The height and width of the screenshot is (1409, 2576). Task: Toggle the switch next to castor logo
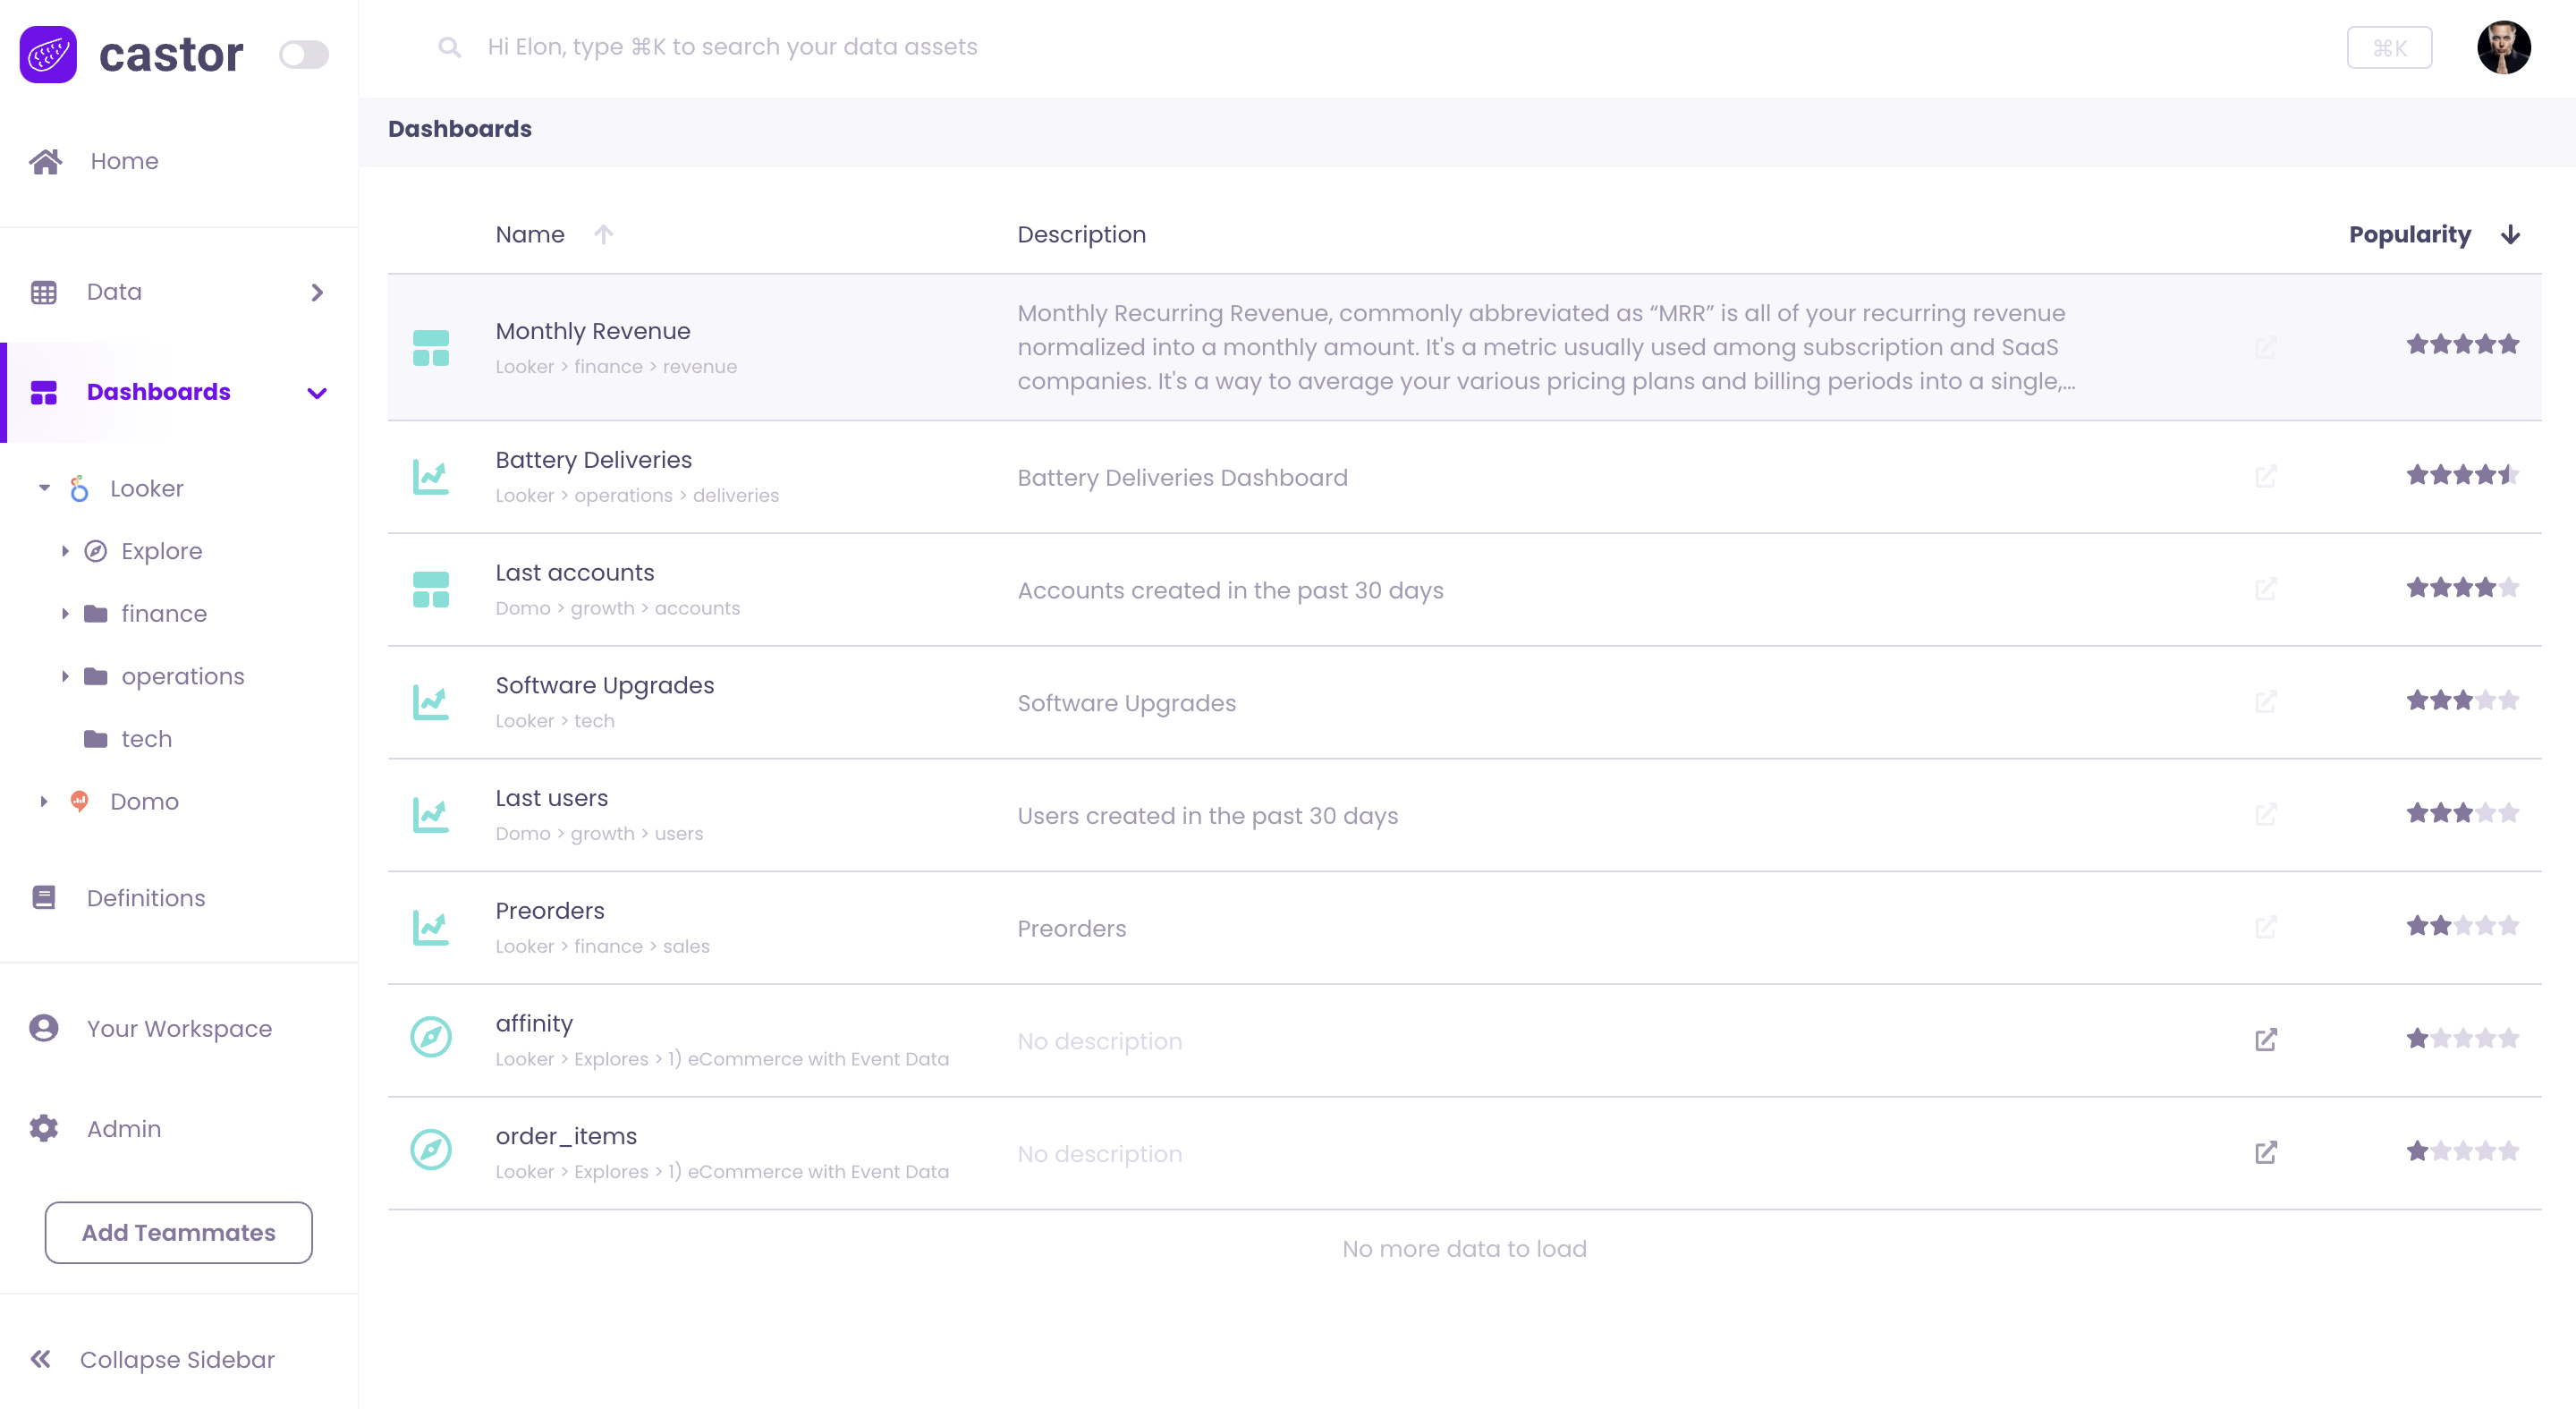pos(303,54)
